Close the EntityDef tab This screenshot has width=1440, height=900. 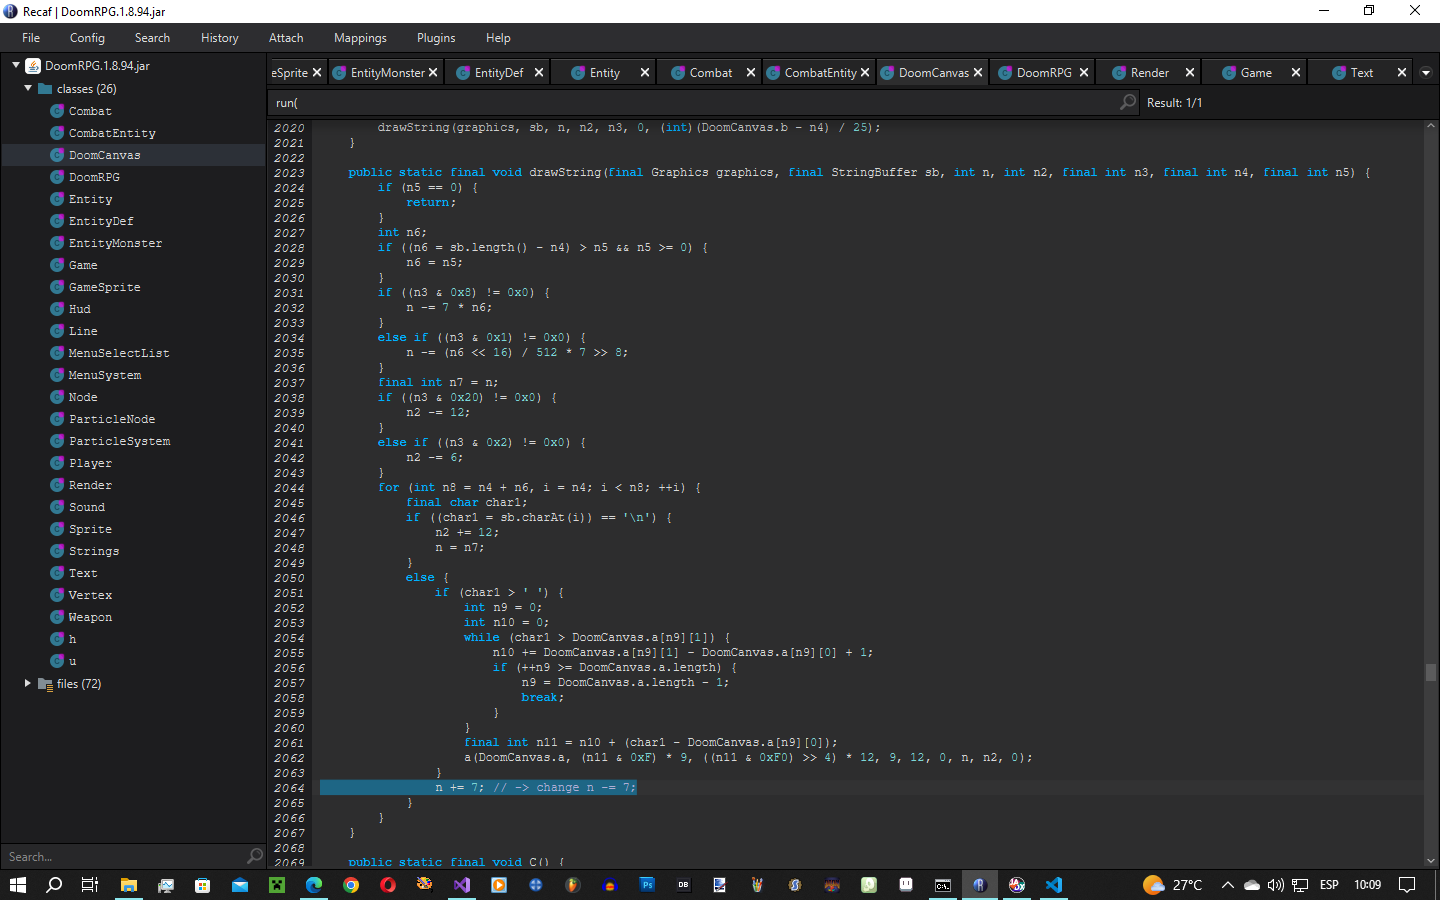point(539,73)
